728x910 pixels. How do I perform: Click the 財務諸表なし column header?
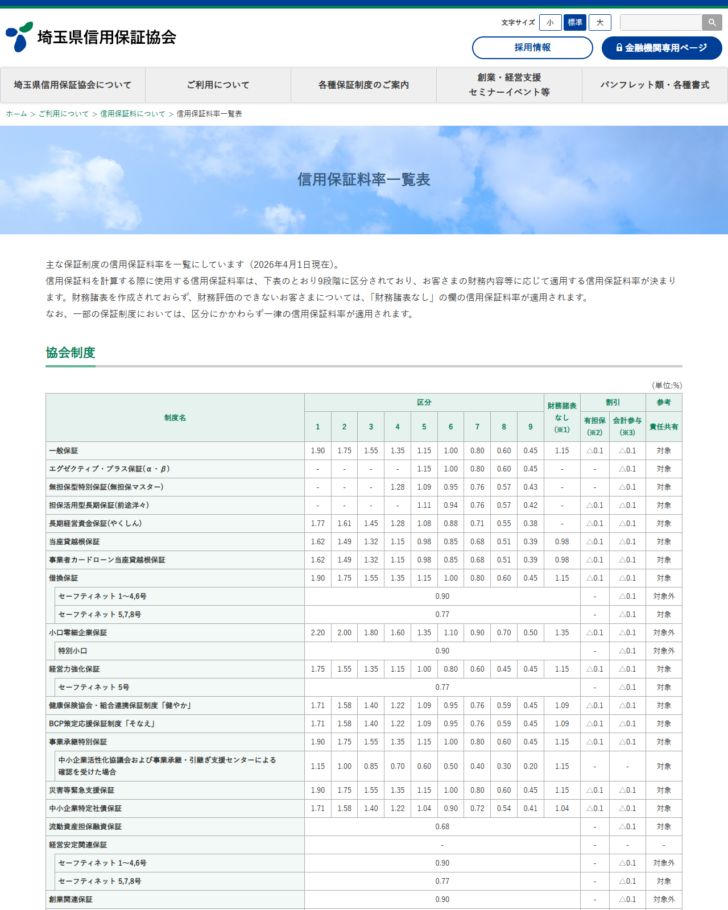[x=562, y=418]
